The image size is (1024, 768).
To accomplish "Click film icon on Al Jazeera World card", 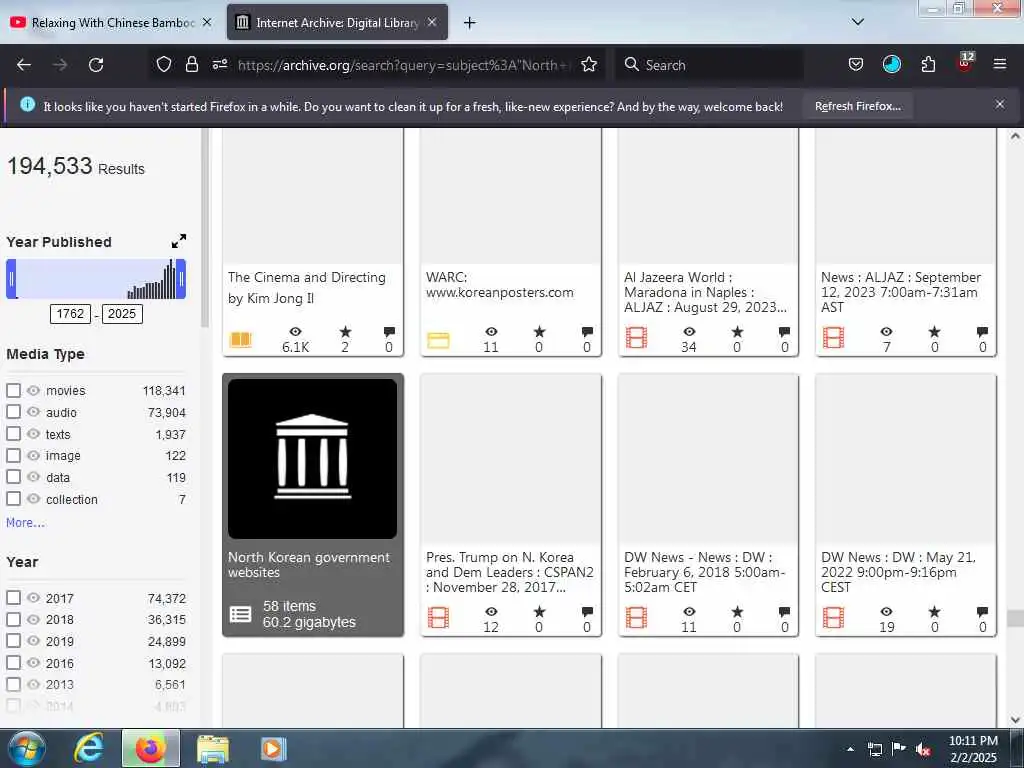I will tap(636, 338).
